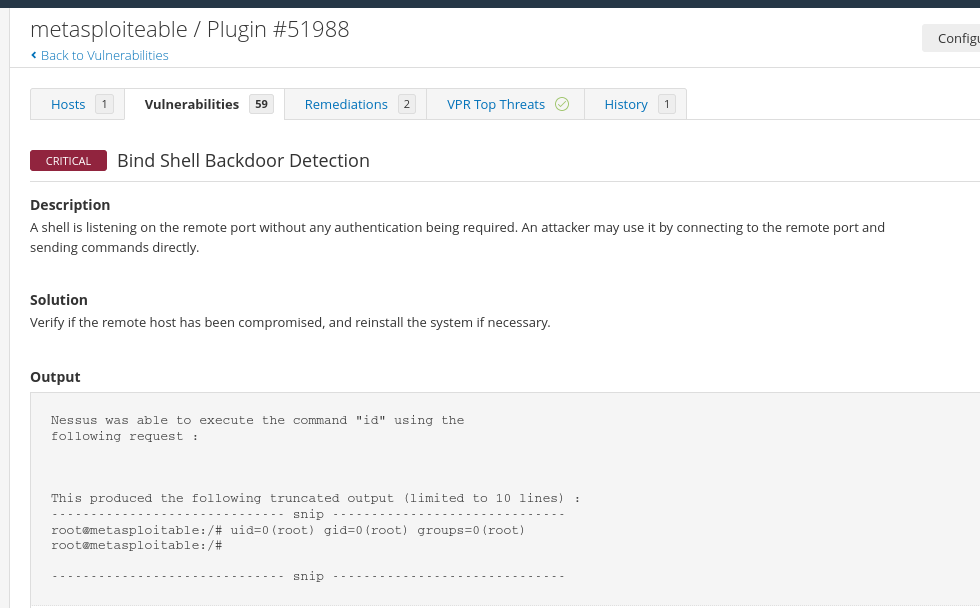This screenshot has height=608, width=980.
Task: Click the History count badge
Action: 666,104
